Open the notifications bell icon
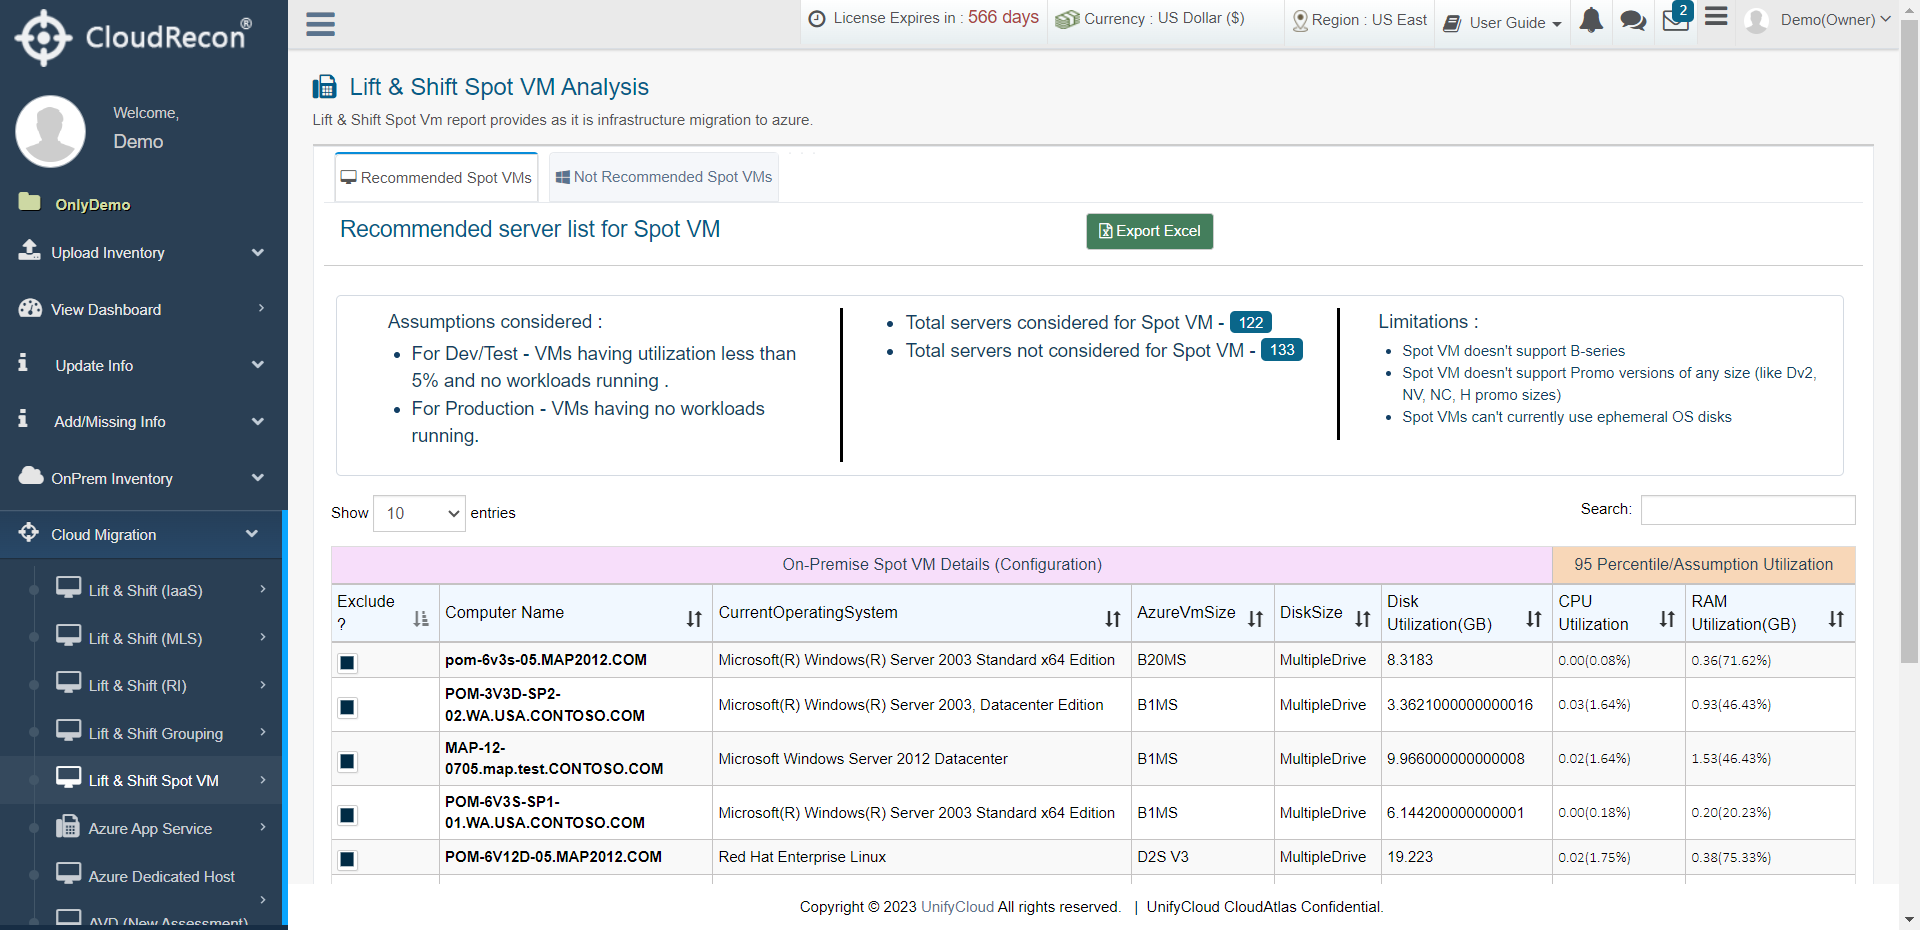 click(x=1591, y=21)
